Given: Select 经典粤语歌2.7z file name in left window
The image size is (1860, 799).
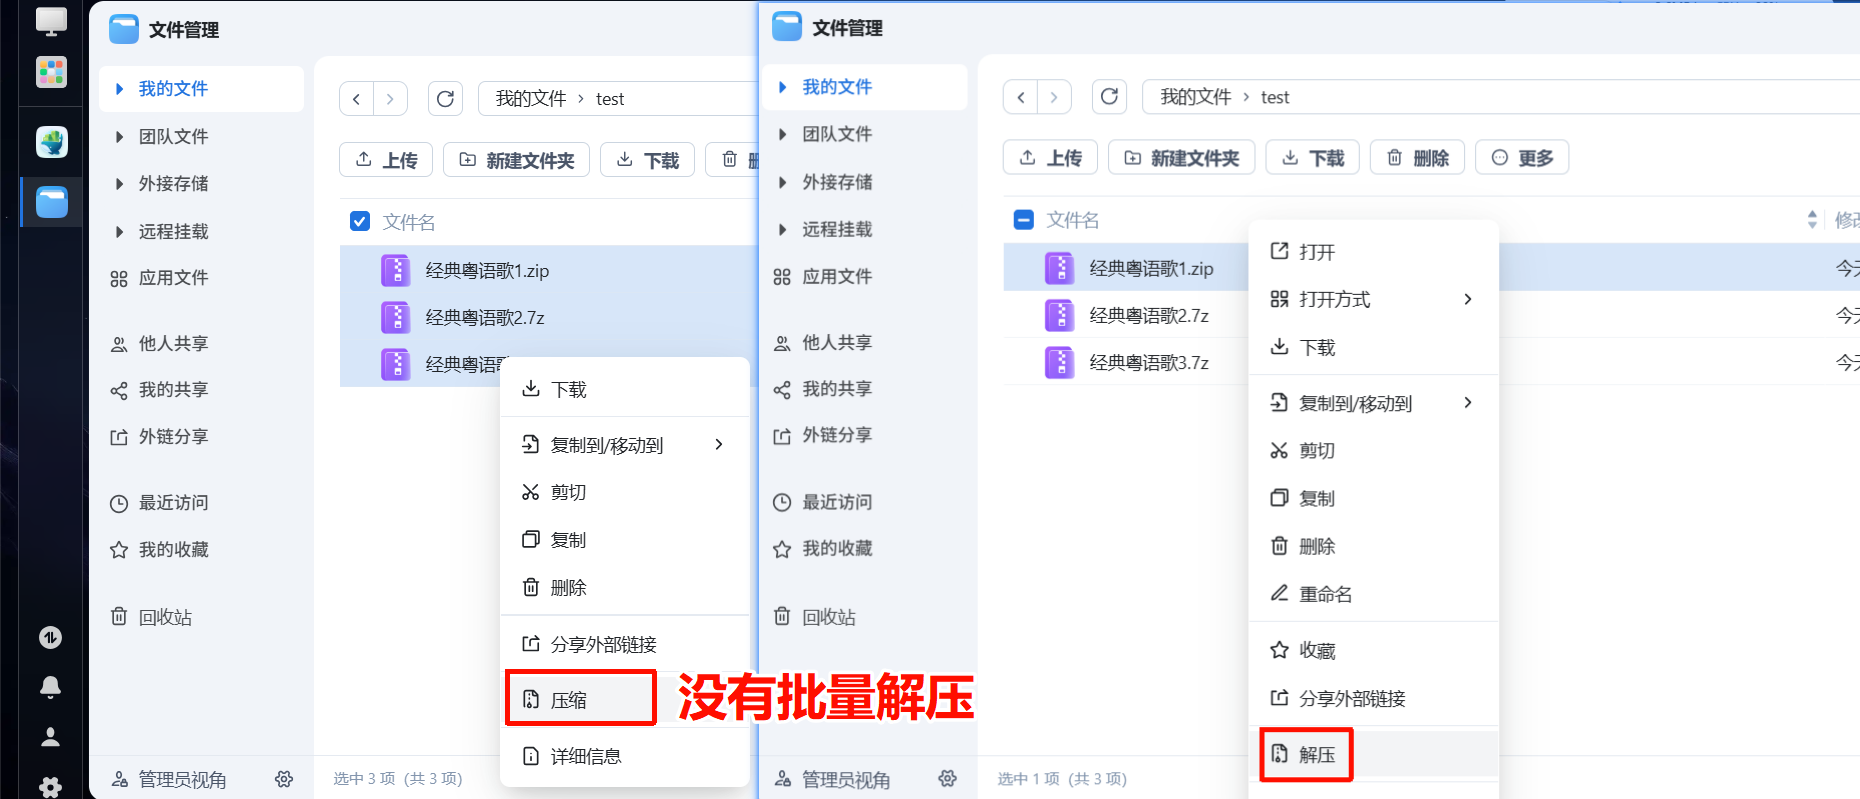Looking at the screenshot, I should (485, 318).
